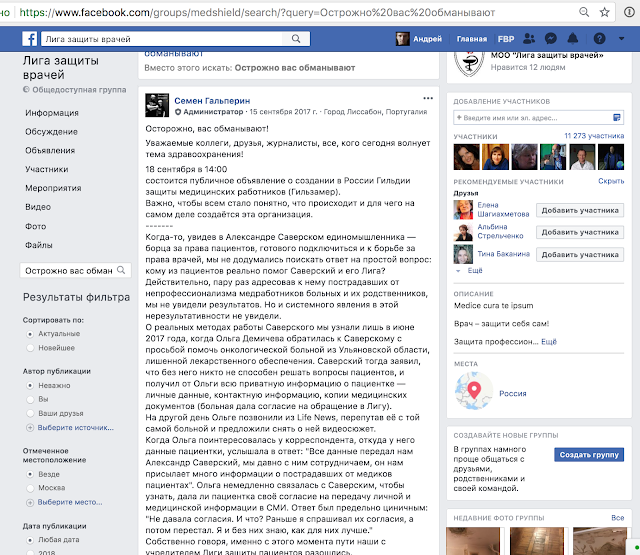
Task: Open the quick help question icon
Action: [x=599, y=39]
